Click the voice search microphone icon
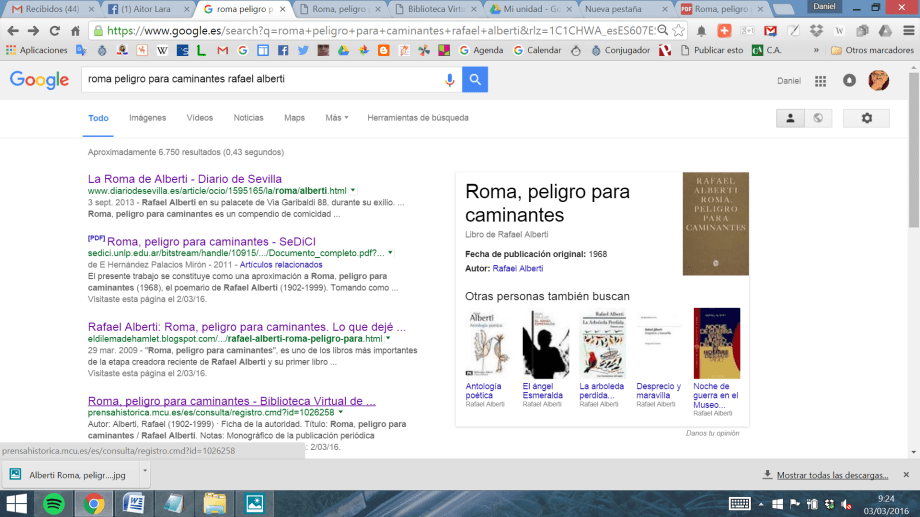 tap(449, 80)
